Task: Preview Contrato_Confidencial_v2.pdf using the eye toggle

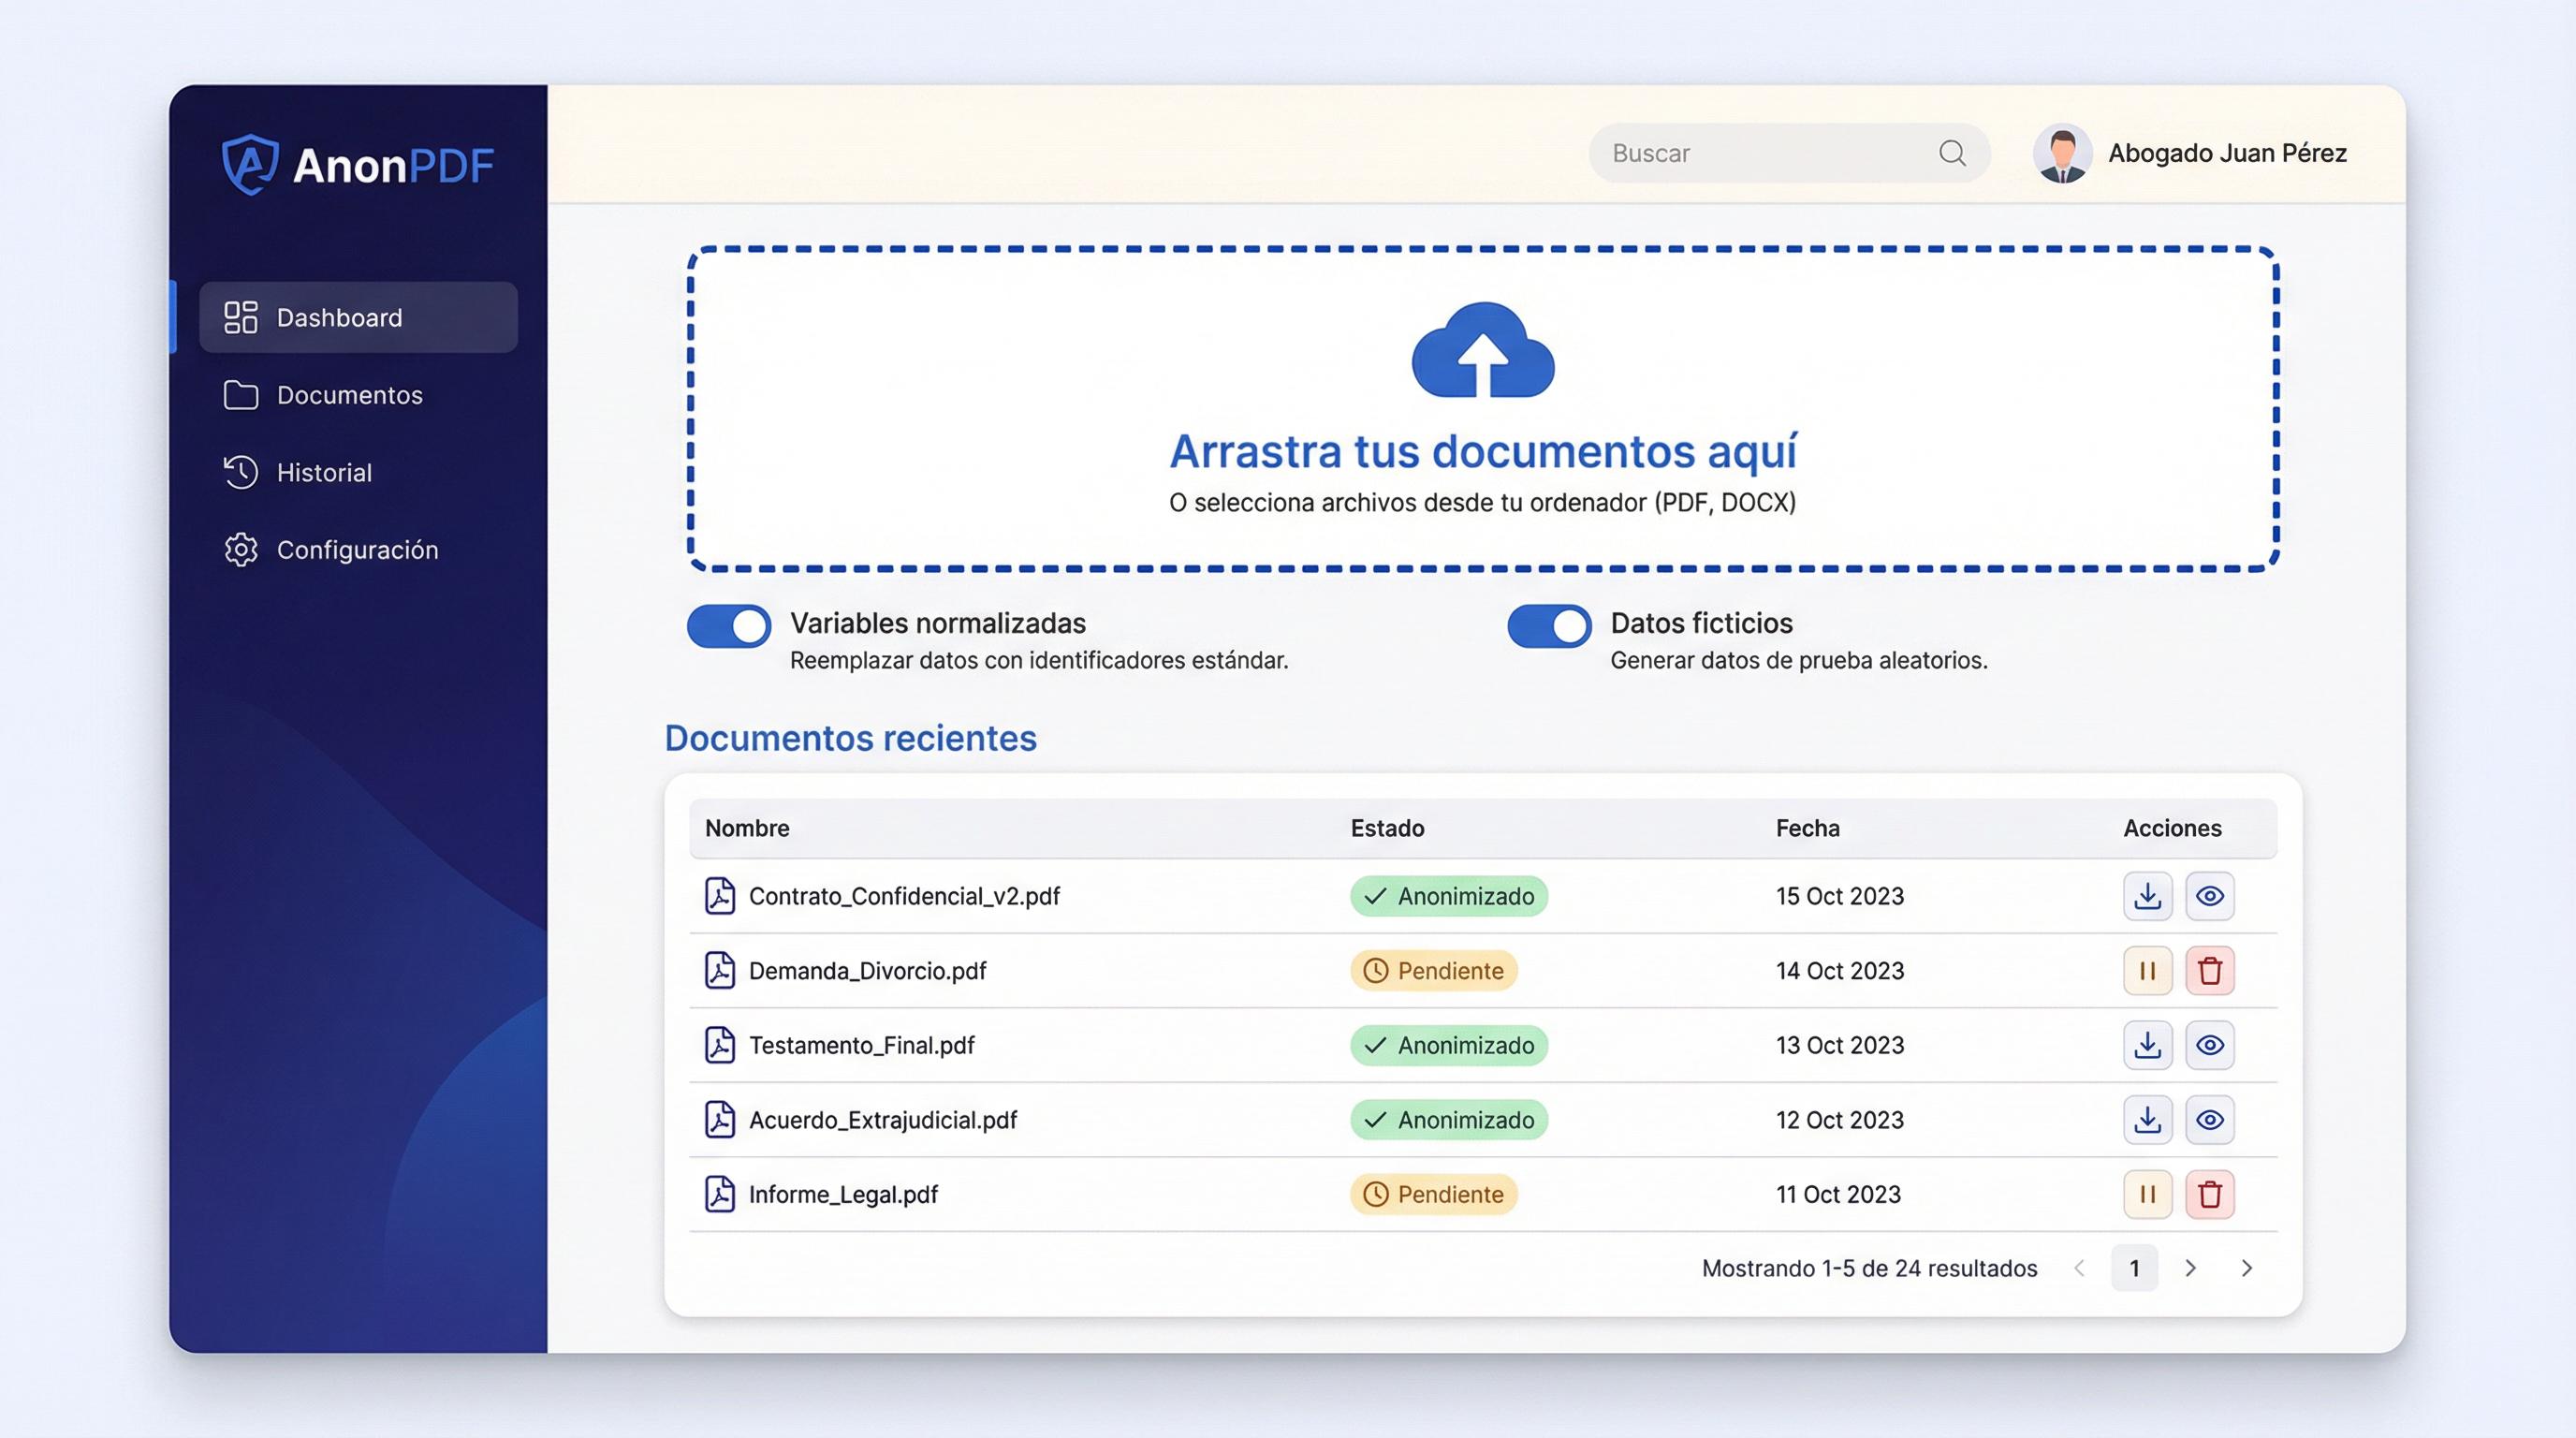Action: pyautogui.click(x=2210, y=896)
